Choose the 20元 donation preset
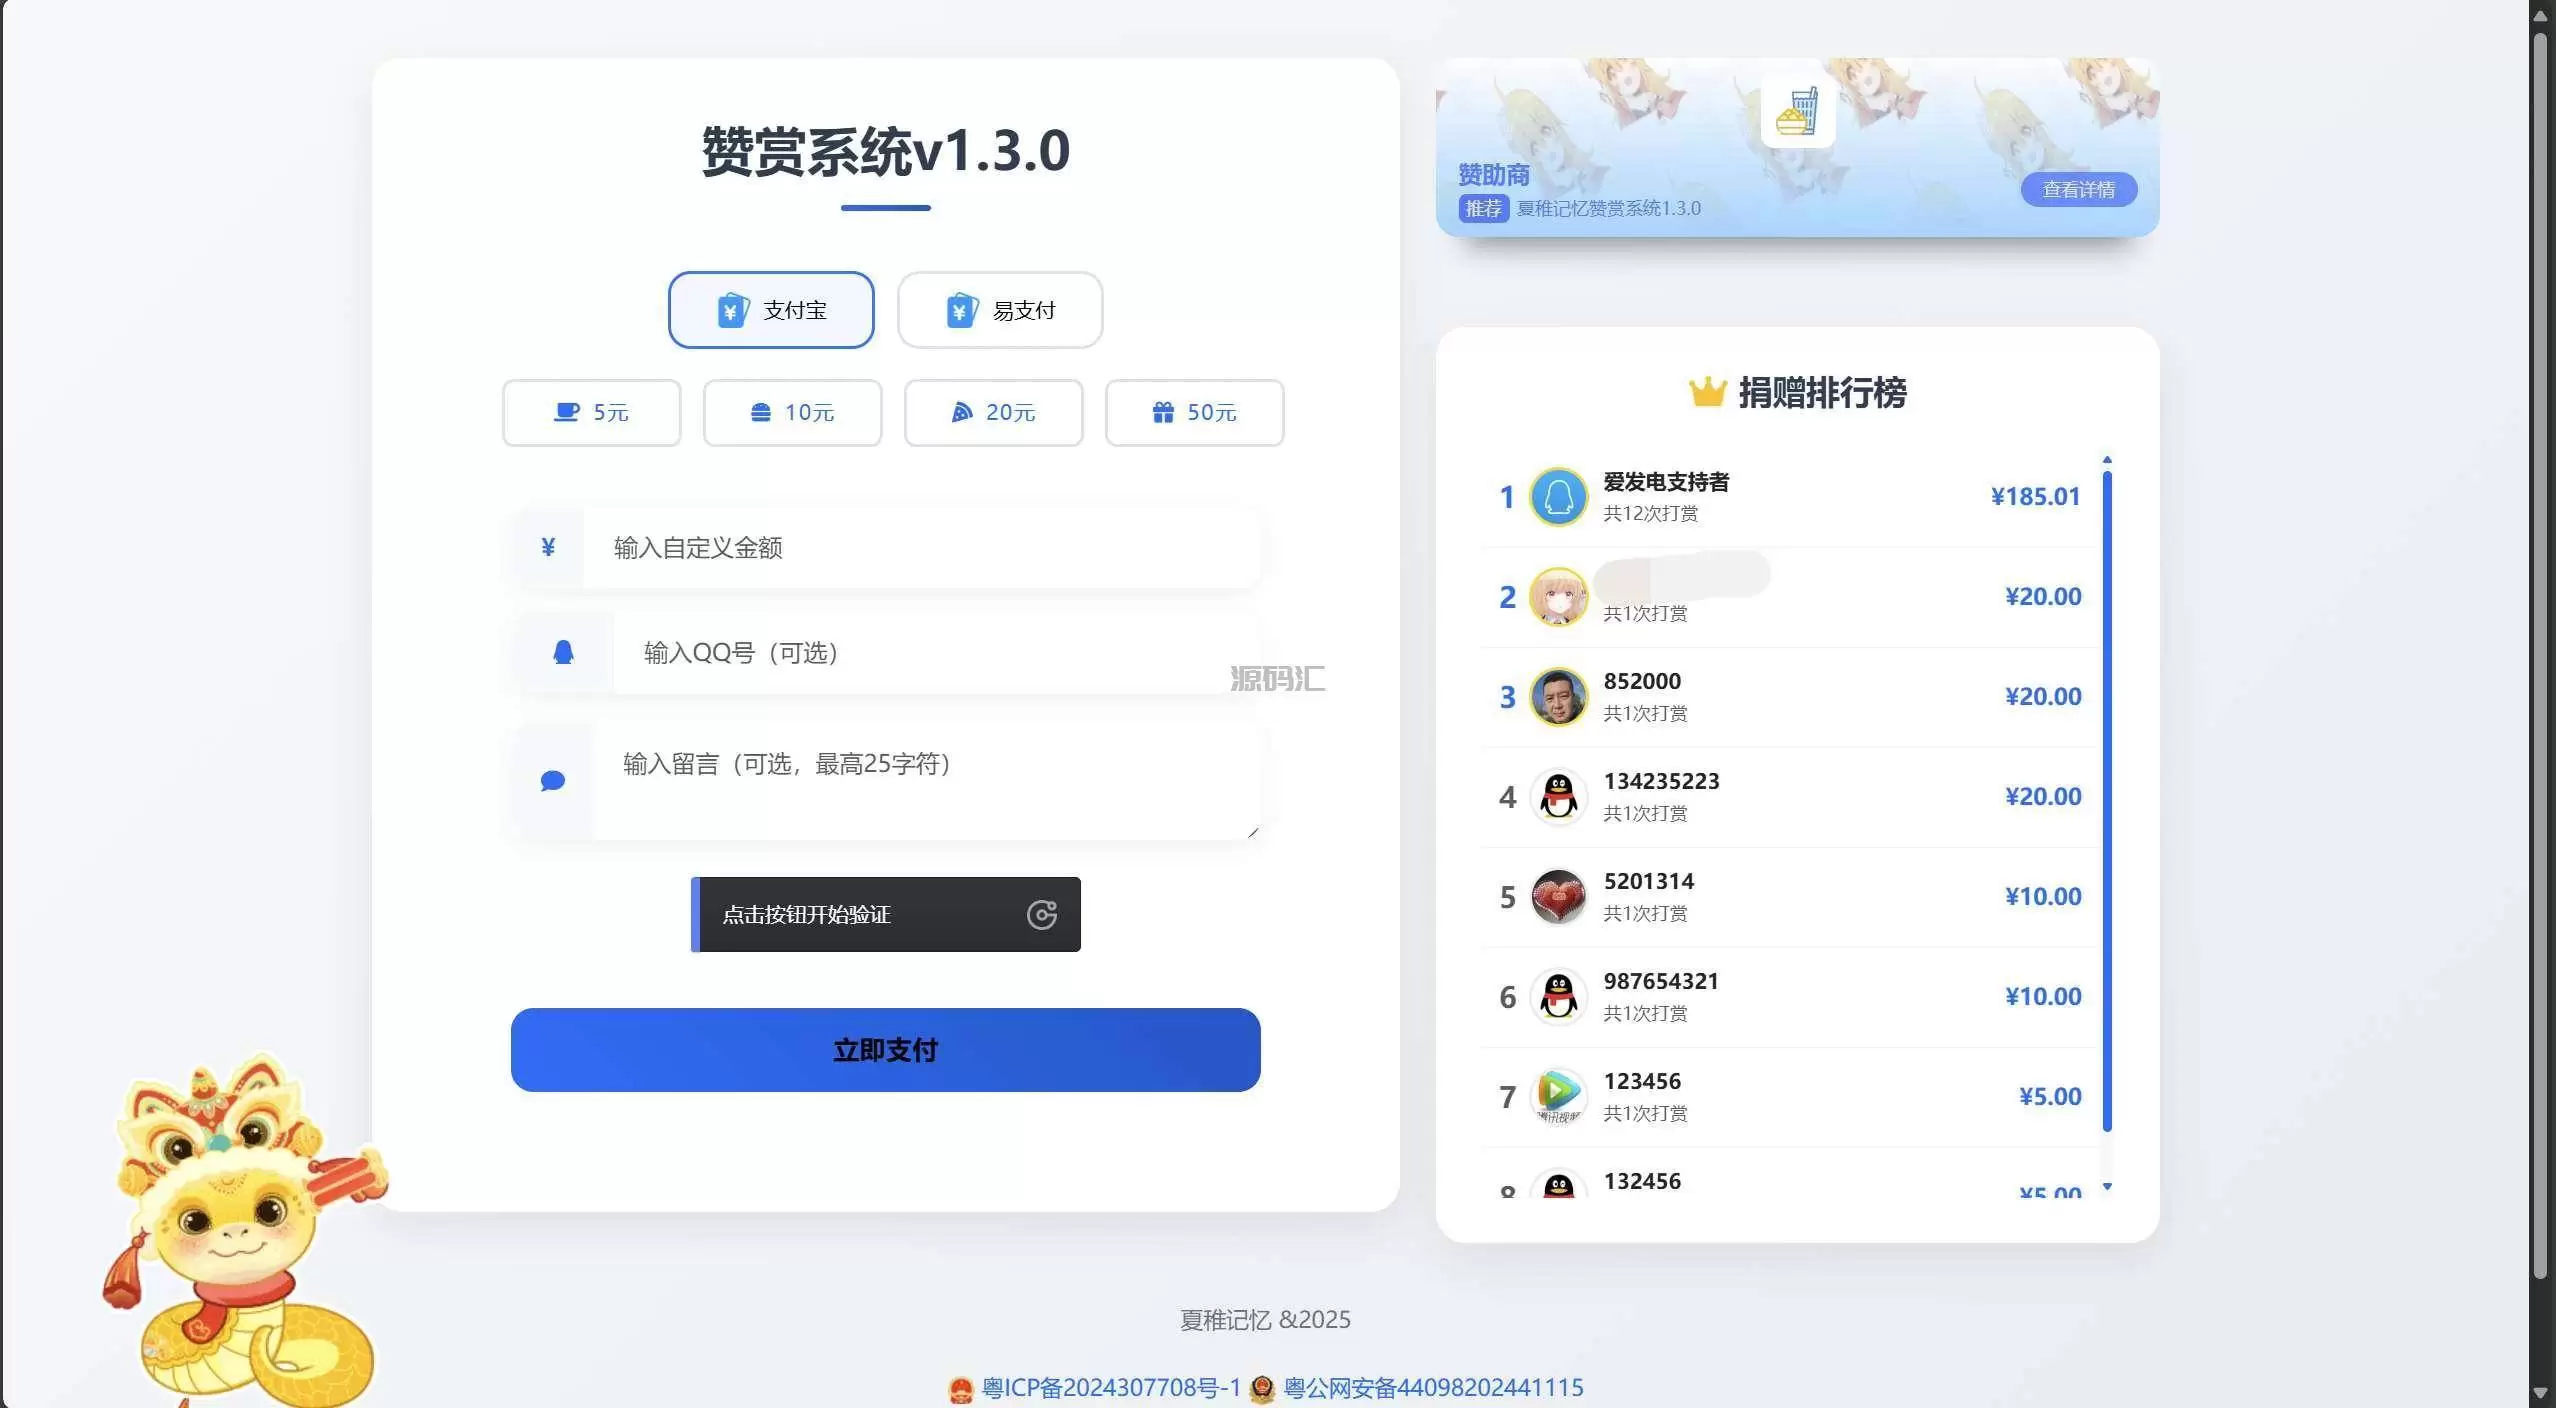The height and width of the screenshot is (1408, 2556). pyautogui.click(x=993, y=413)
